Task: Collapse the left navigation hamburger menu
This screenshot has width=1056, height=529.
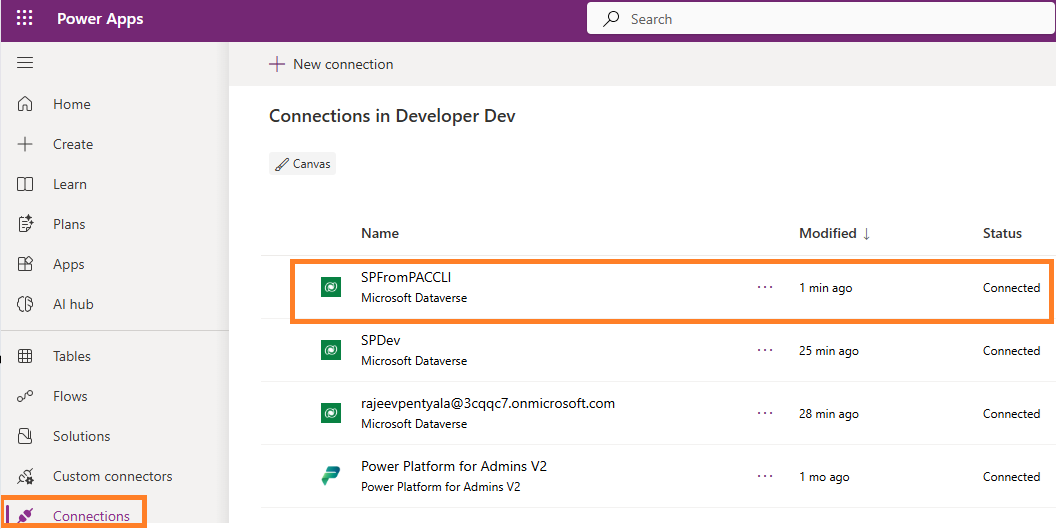Action: [x=25, y=63]
